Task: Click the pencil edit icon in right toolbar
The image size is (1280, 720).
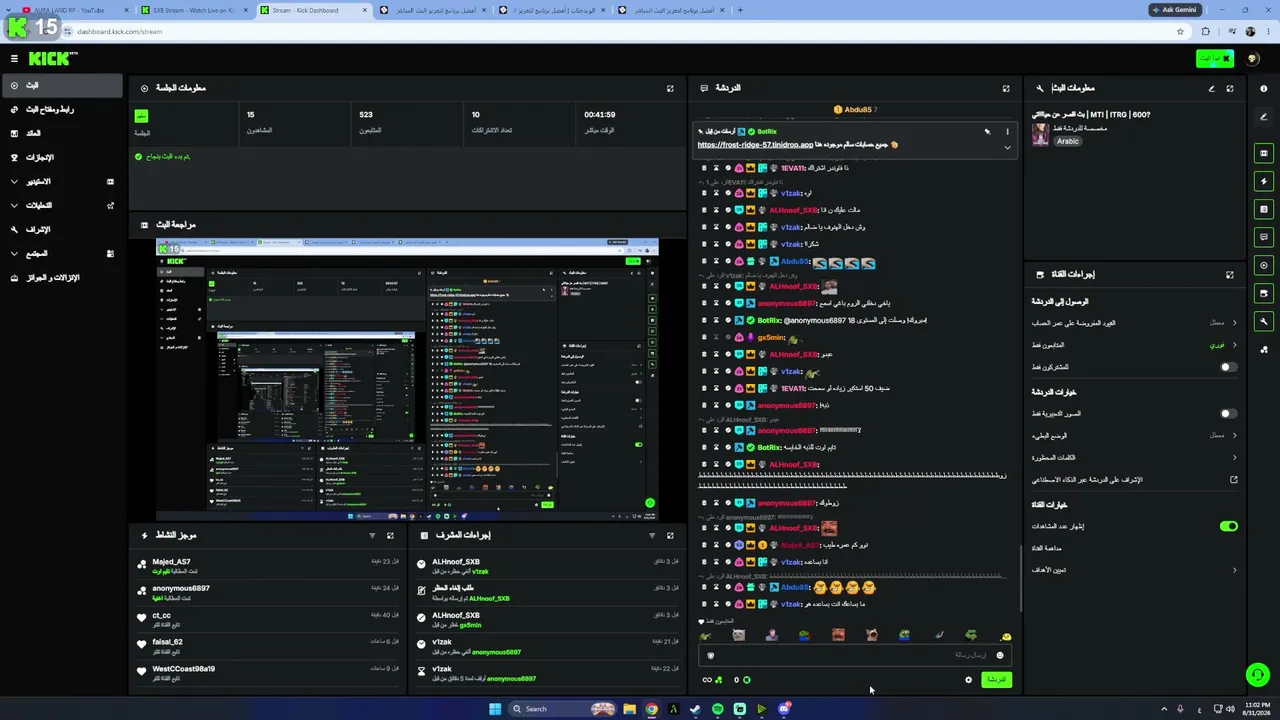Action: pos(1264,116)
